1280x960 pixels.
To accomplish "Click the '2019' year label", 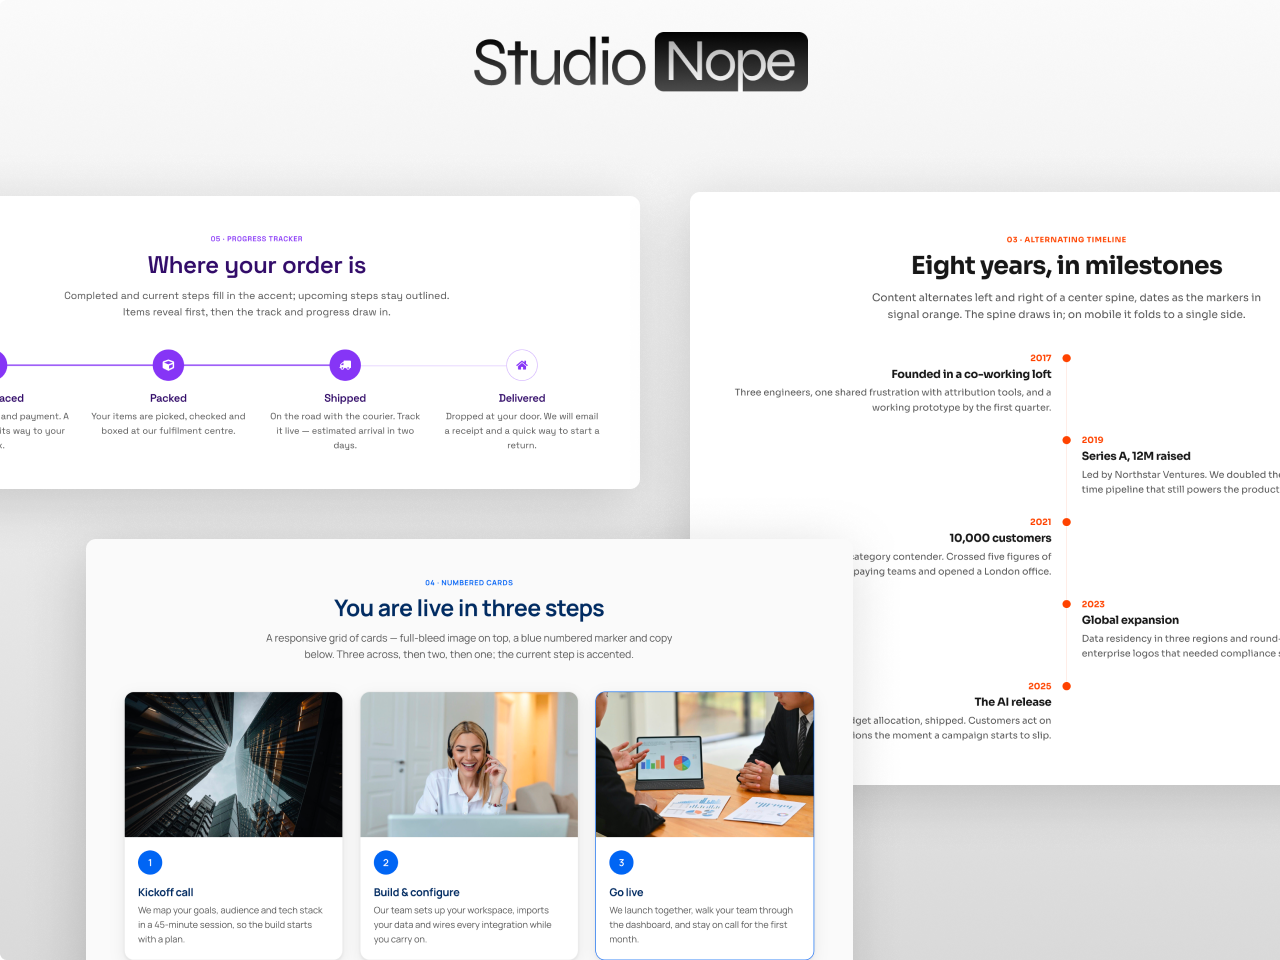I will [1093, 440].
